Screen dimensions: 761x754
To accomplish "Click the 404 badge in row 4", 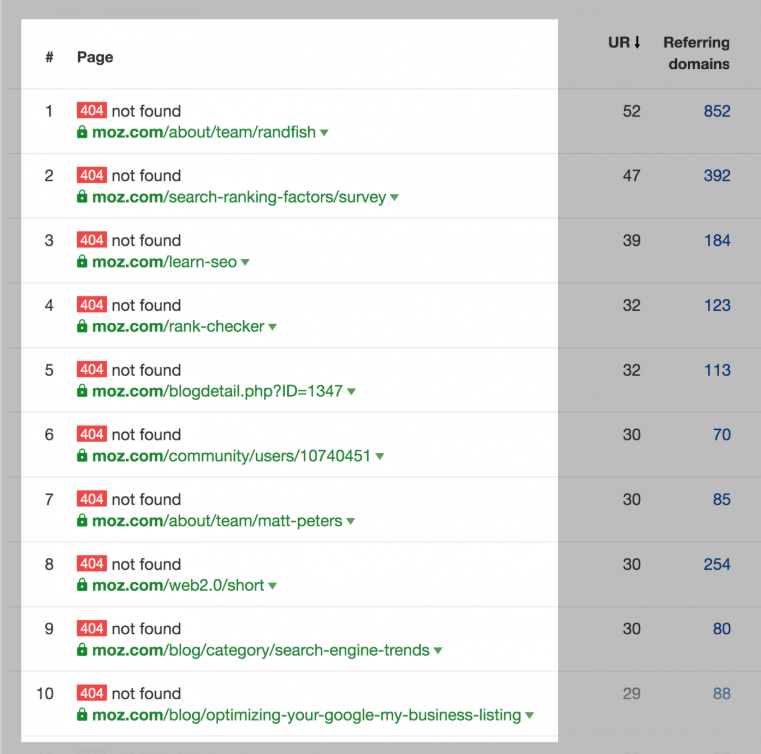I will pos(91,305).
